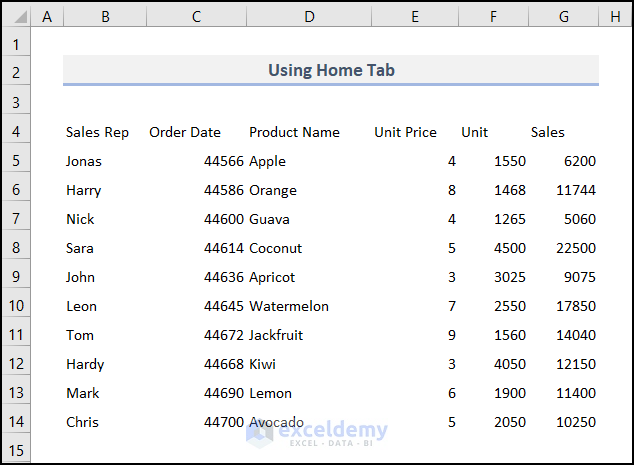Viewport: 634px width, 465px height.
Task: Click the select-all corner of the grid
Action: [16, 16]
